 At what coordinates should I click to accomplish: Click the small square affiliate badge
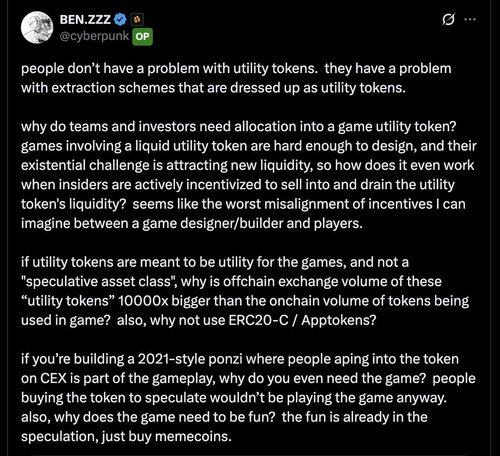coord(137,20)
